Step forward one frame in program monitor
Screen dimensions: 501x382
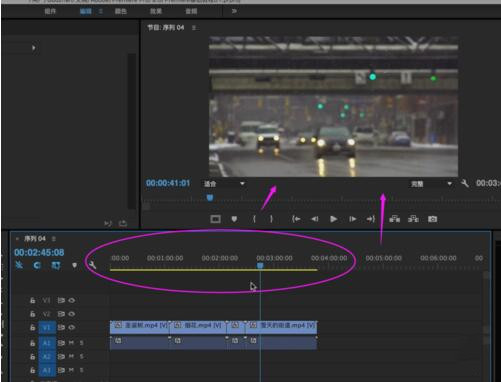352,219
